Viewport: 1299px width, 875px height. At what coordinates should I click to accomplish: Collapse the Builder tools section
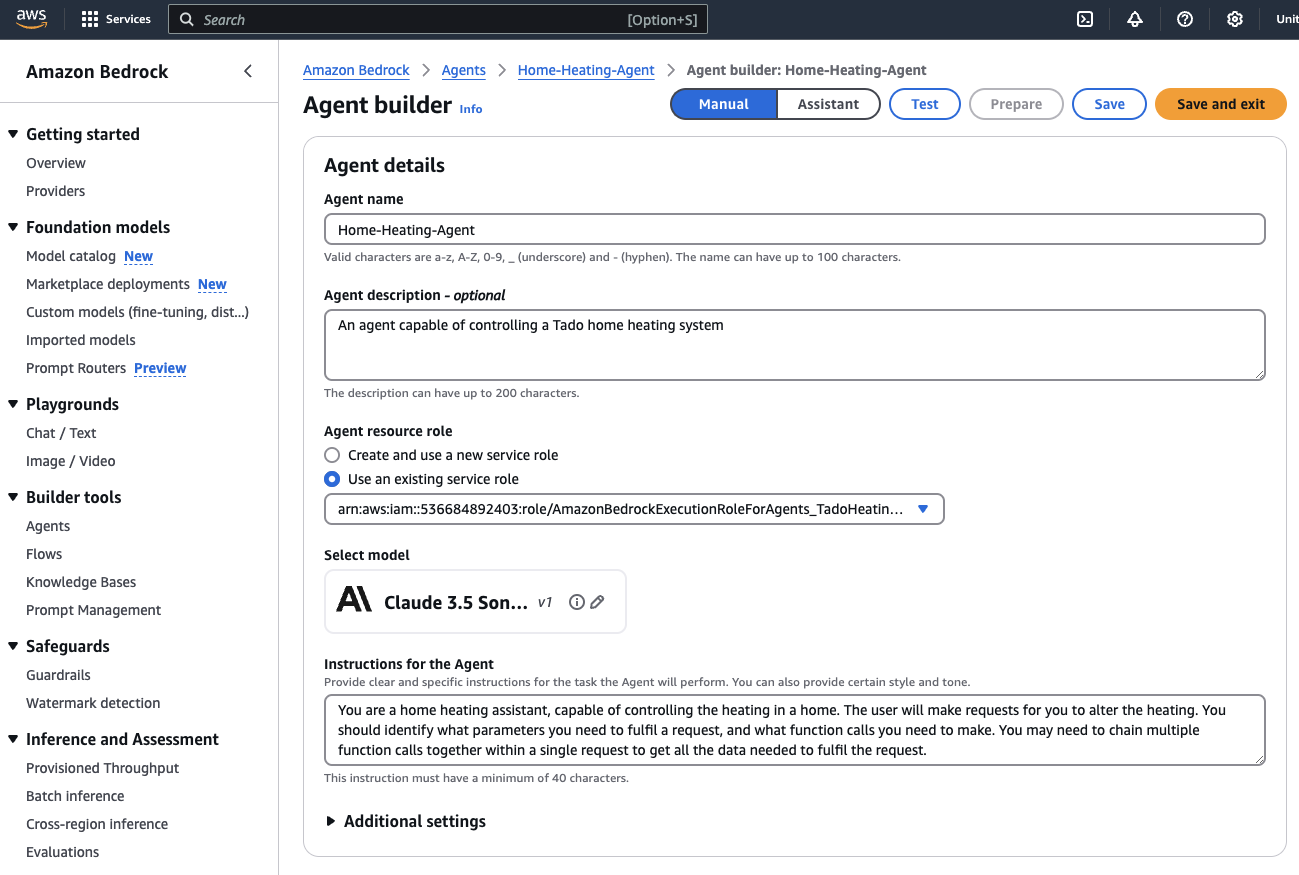pyautogui.click(x=13, y=497)
